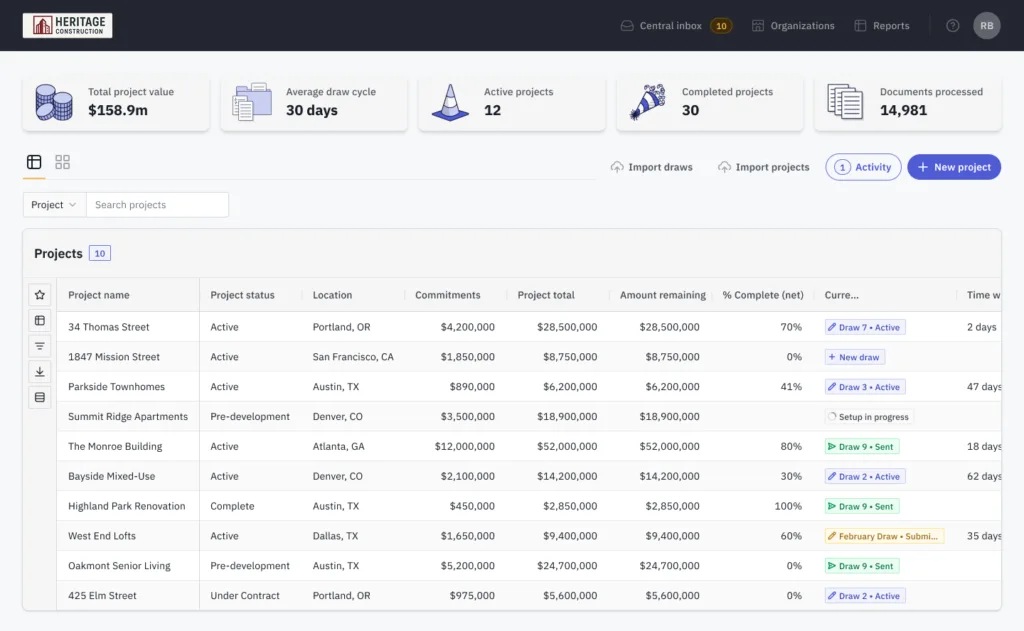Click the party popper completed projects icon
The width and height of the screenshot is (1024, 631).
tap(648, 102)
